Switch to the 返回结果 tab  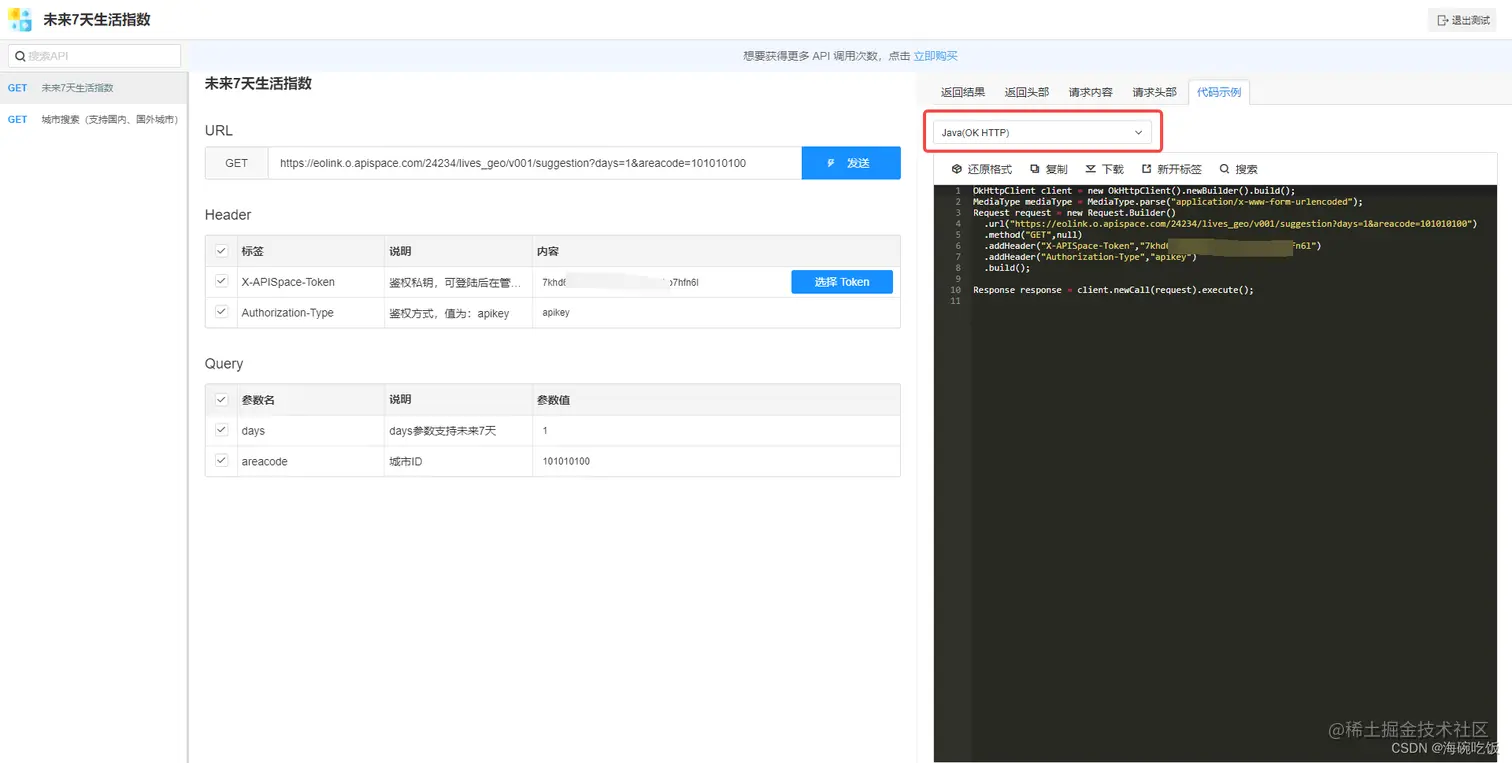[961, 91]
